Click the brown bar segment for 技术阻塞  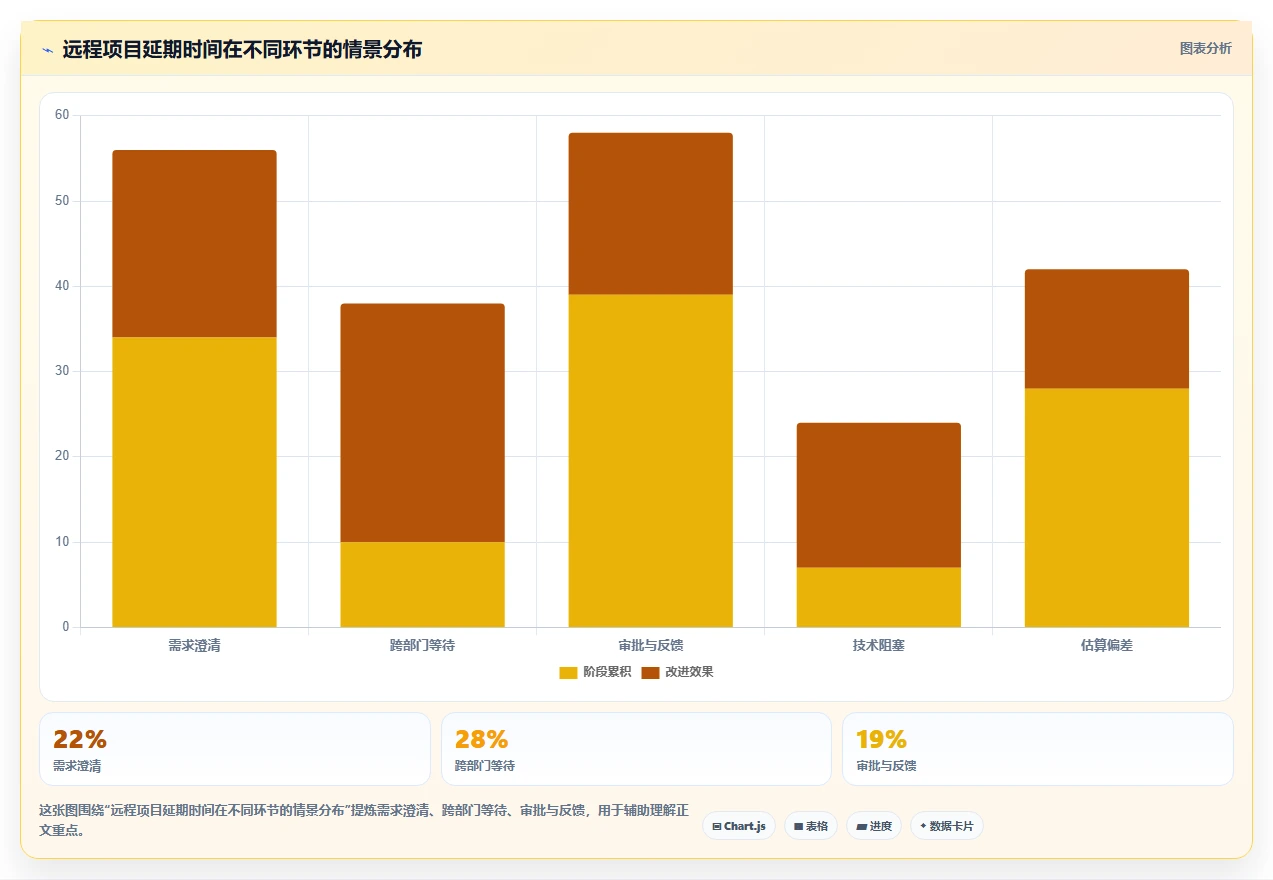[878, 495]
